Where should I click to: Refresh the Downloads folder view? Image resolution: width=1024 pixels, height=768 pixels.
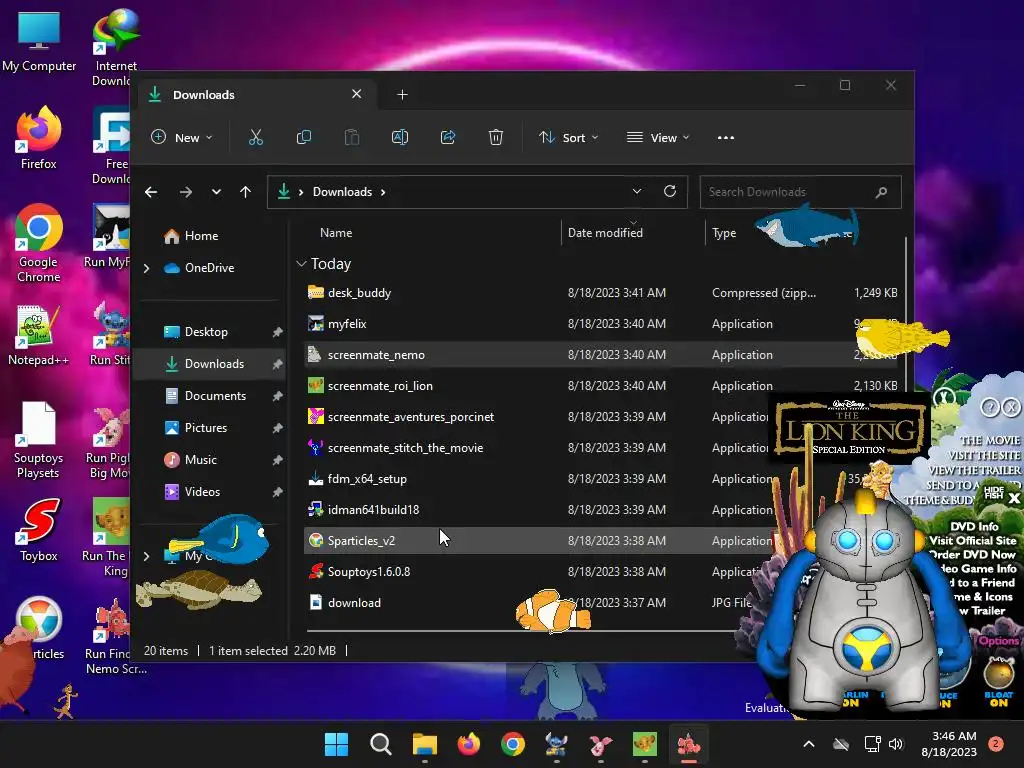669,191
